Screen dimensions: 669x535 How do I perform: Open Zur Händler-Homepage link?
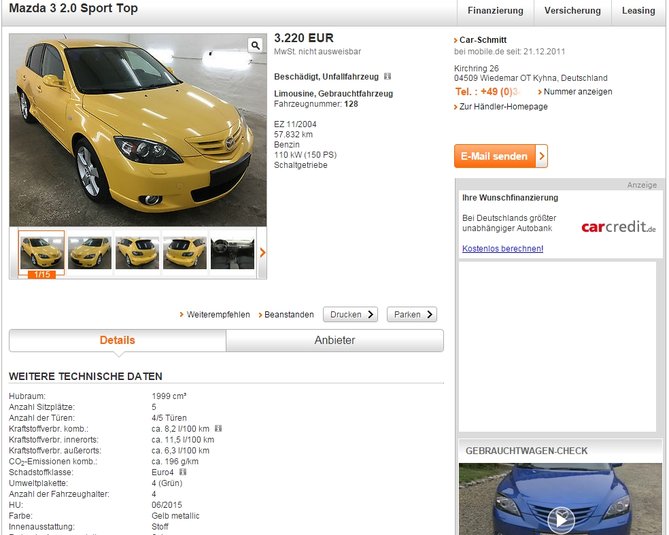[503, 107]
